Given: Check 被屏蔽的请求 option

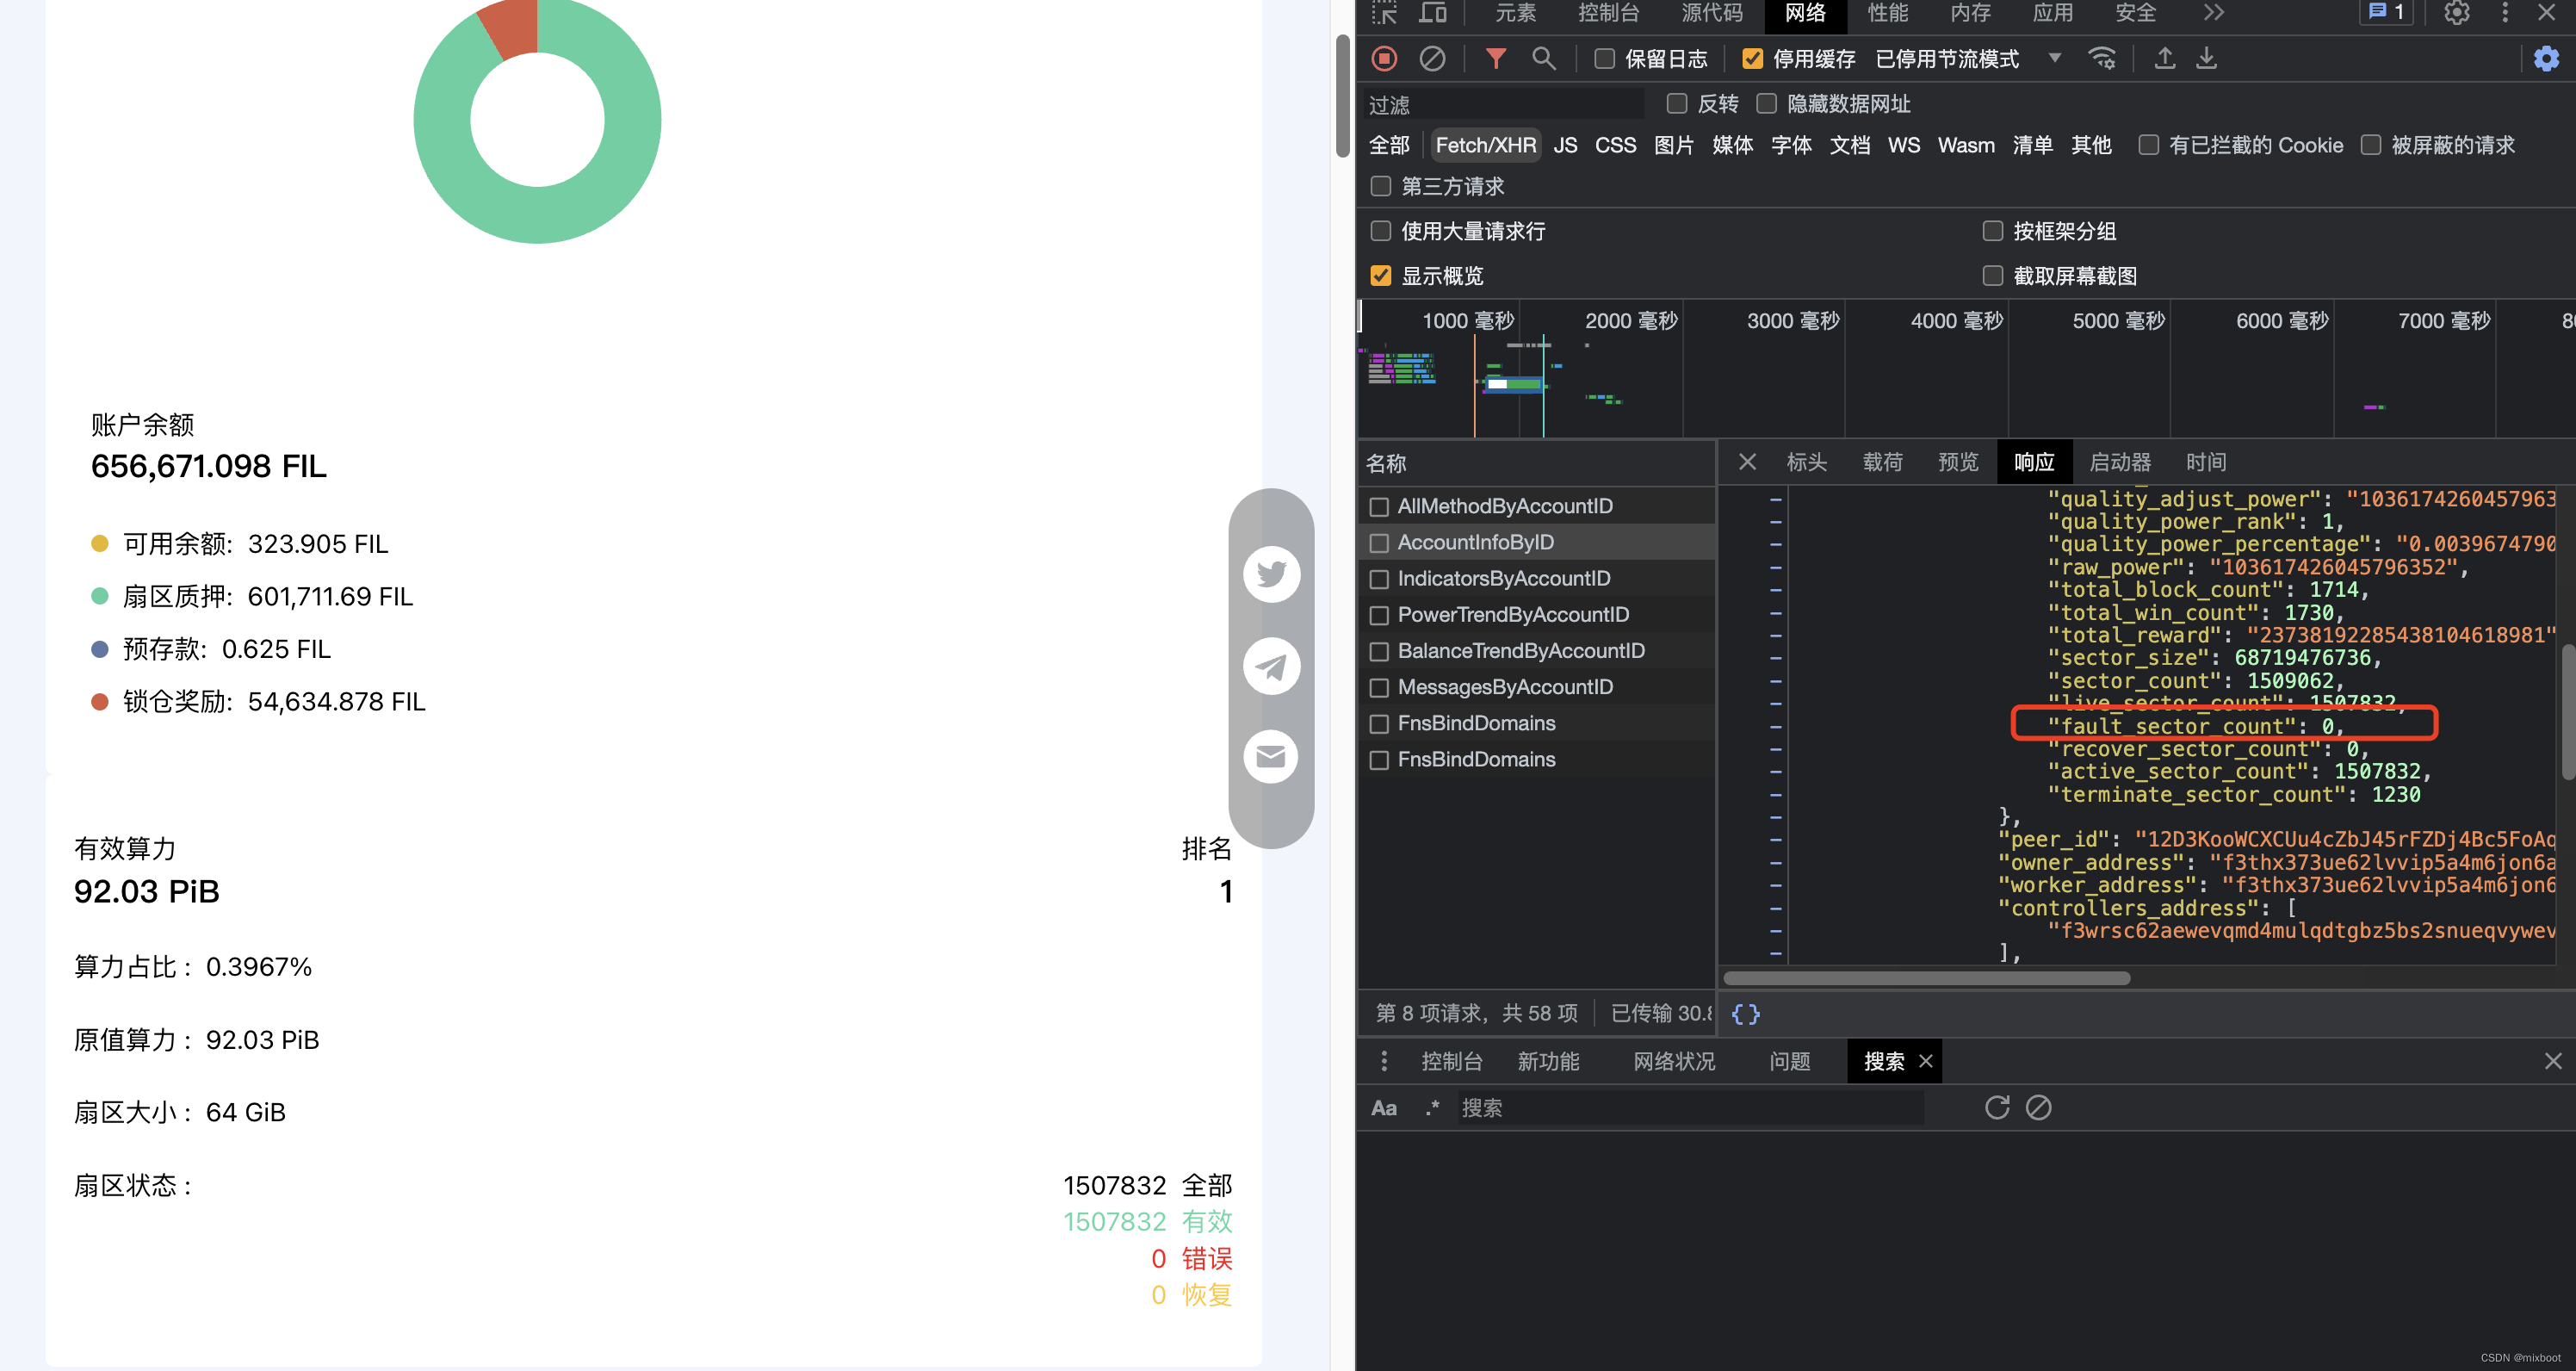Looking at the screenshot, I should [x=2370, y=145].
